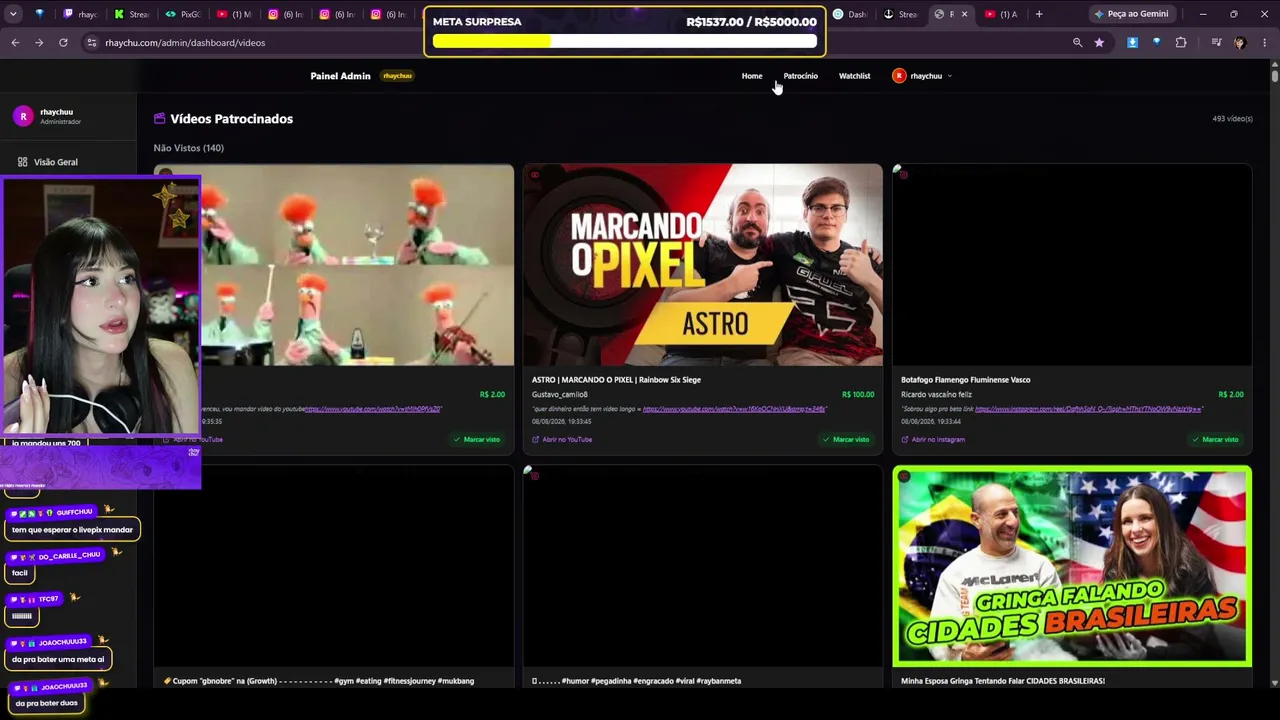
Task: Open the Extensions puzzle icon
Action: [1181, 42]
